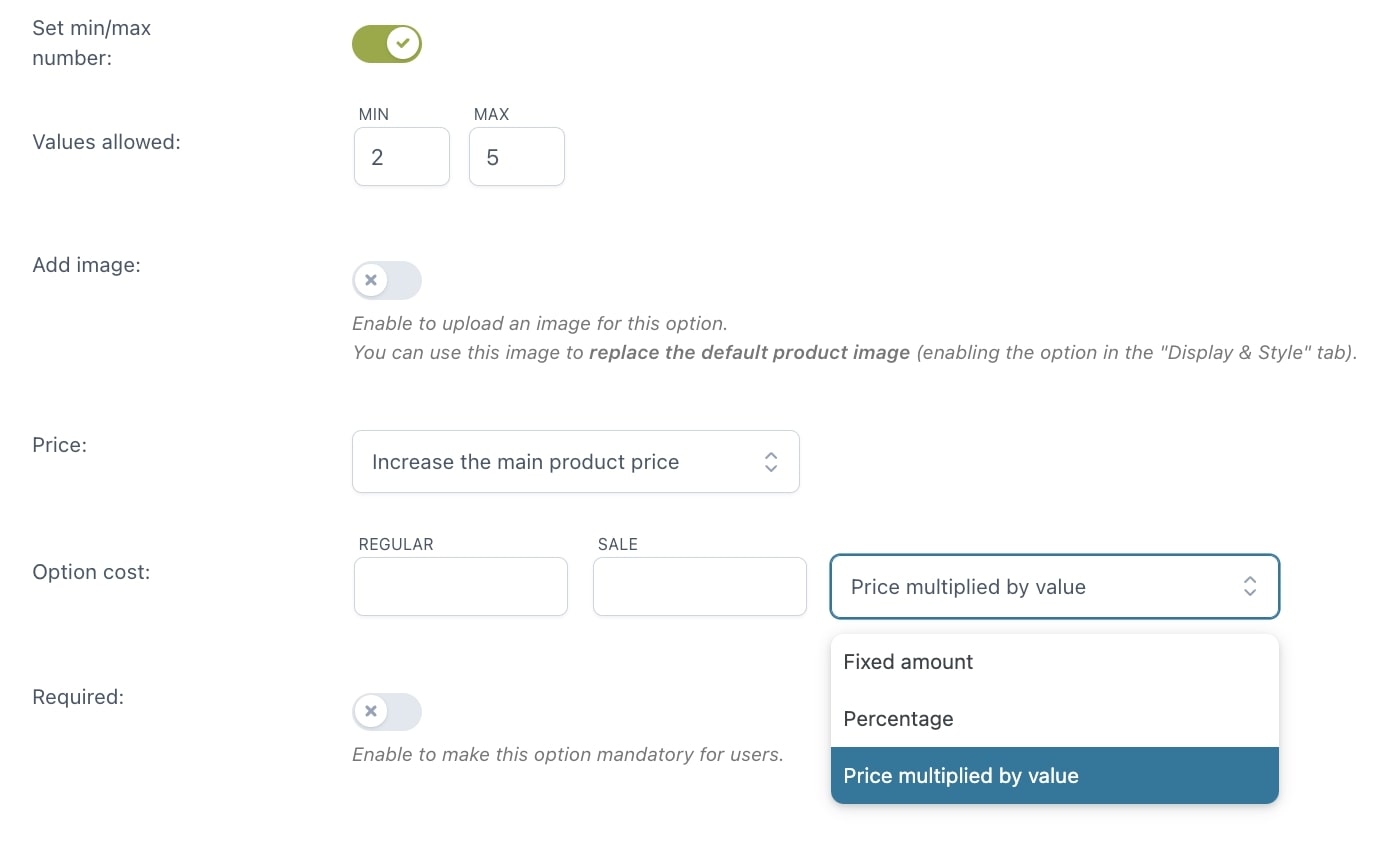Click the Price dropdown chevron arrows
This screenshot has width=1390, height=842.
(x=771, y=462)
